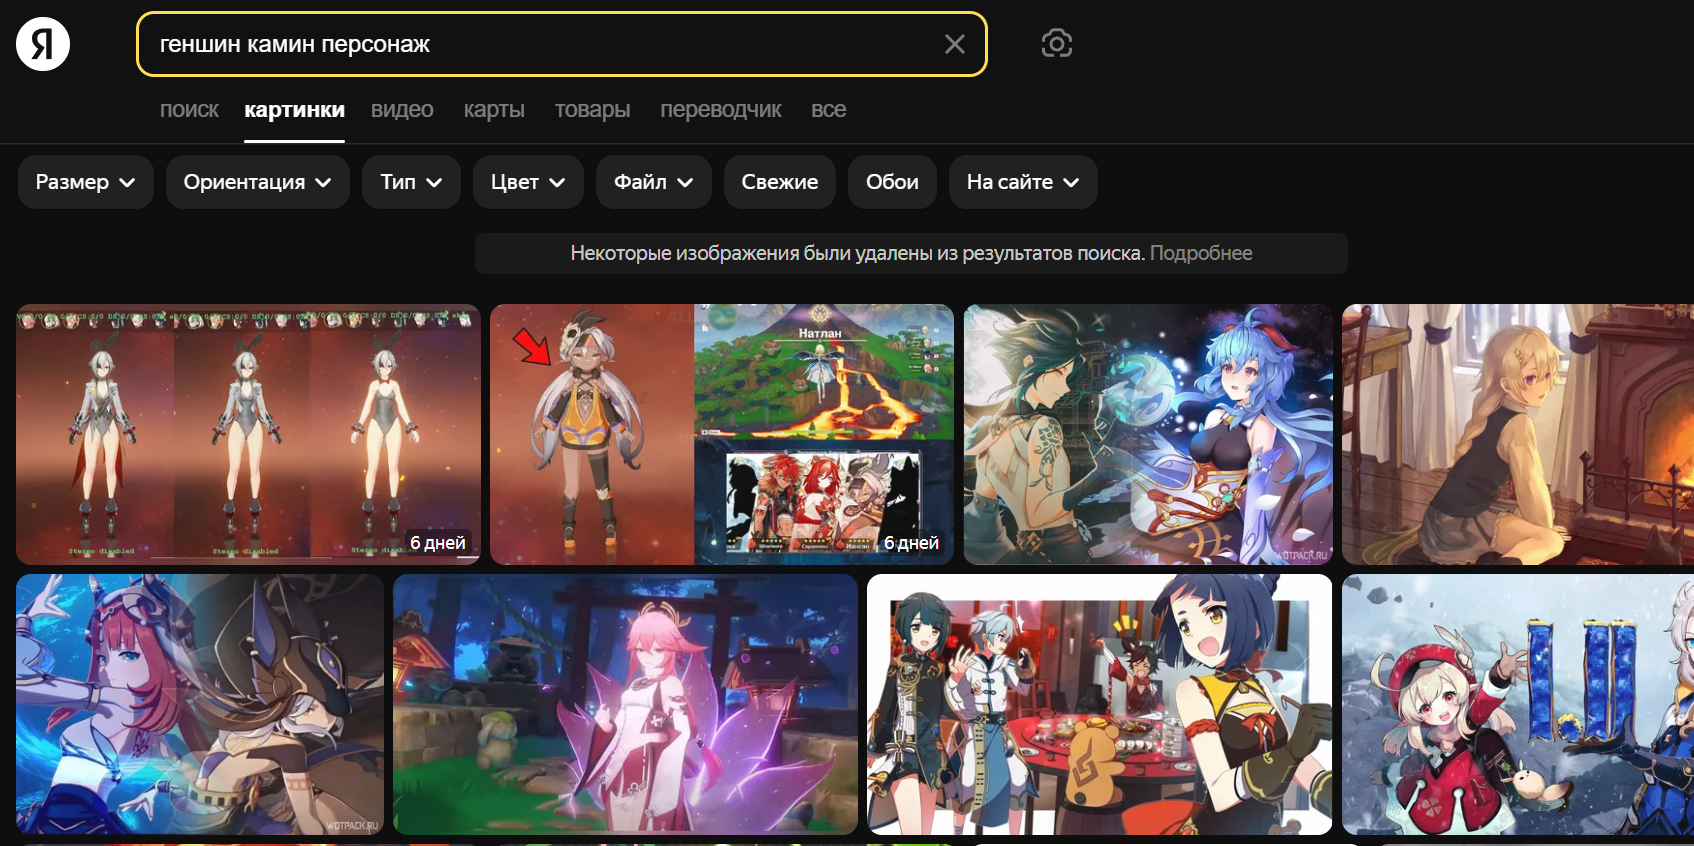Toggle the «Свежие» recent filter
Image resolution: width=1694 pixels, height=846 pixels.
[780, 182]
